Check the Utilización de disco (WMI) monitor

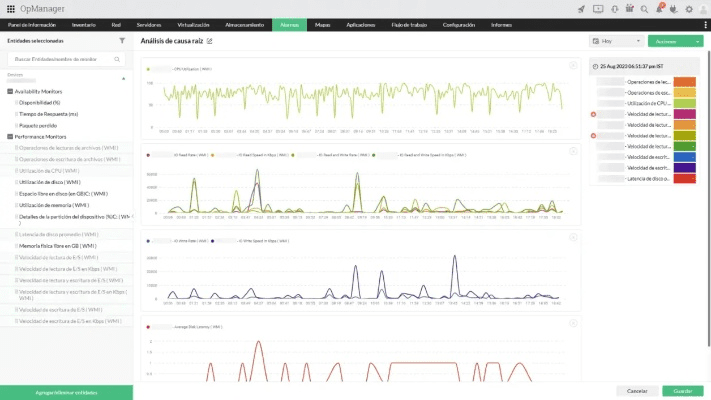pyautogui.click(x=17, y=181)
